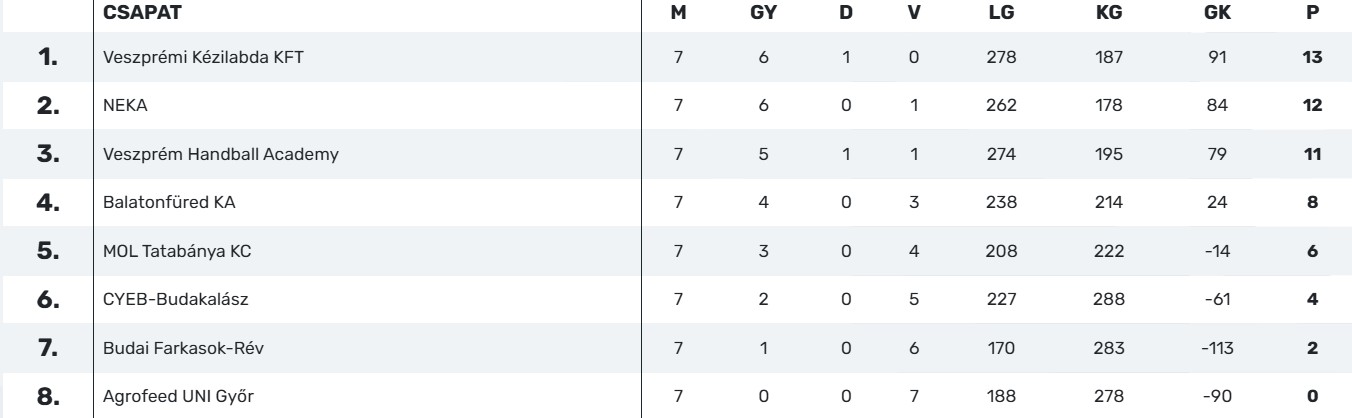Screen dimensions: 1352x418
Task: Open the NEKA team link
Action: coord(123,106)
